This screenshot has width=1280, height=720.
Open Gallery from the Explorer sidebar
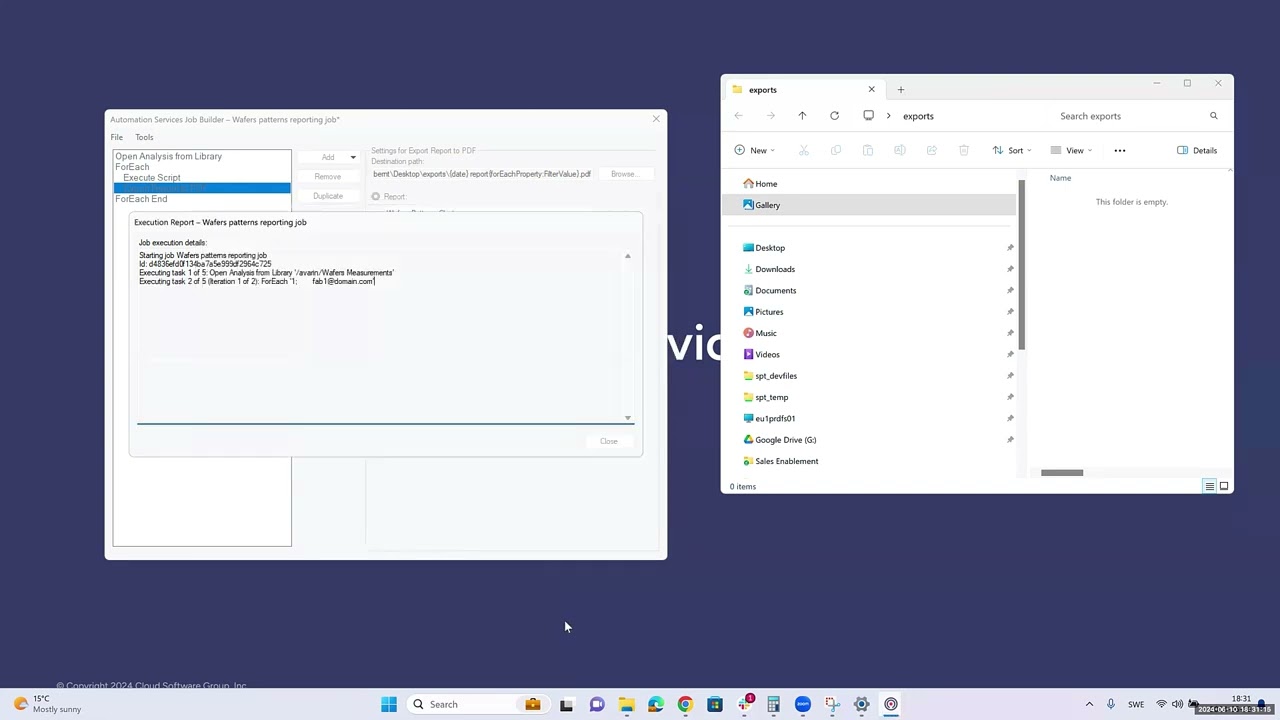pyautogui.click(x=766, y=204)
